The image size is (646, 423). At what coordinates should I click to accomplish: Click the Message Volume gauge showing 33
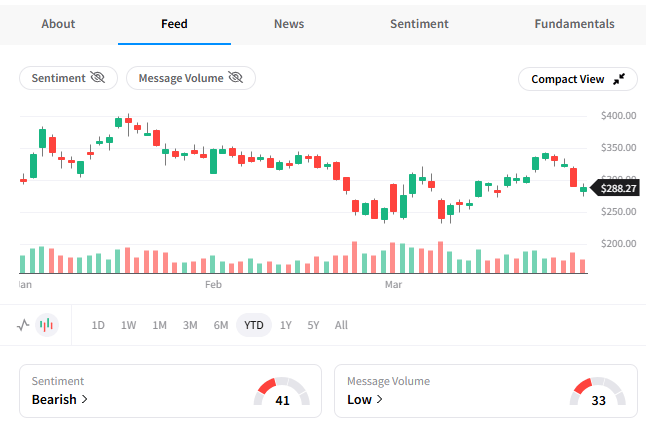pos(597,391)
